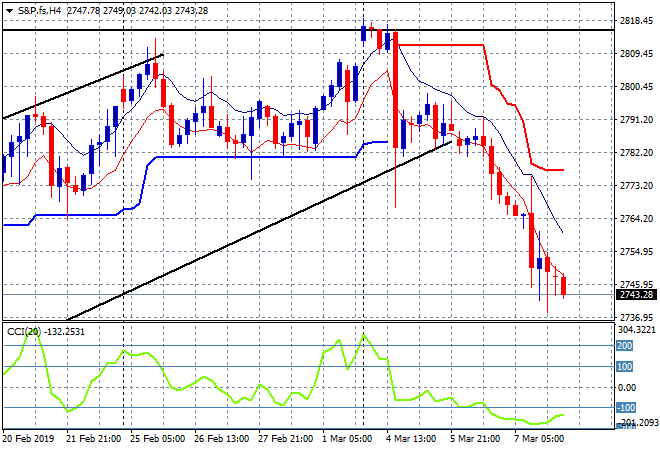
Task: Click the CCI -100 level label
Action: pyautogui.click(x=626, y=407)
